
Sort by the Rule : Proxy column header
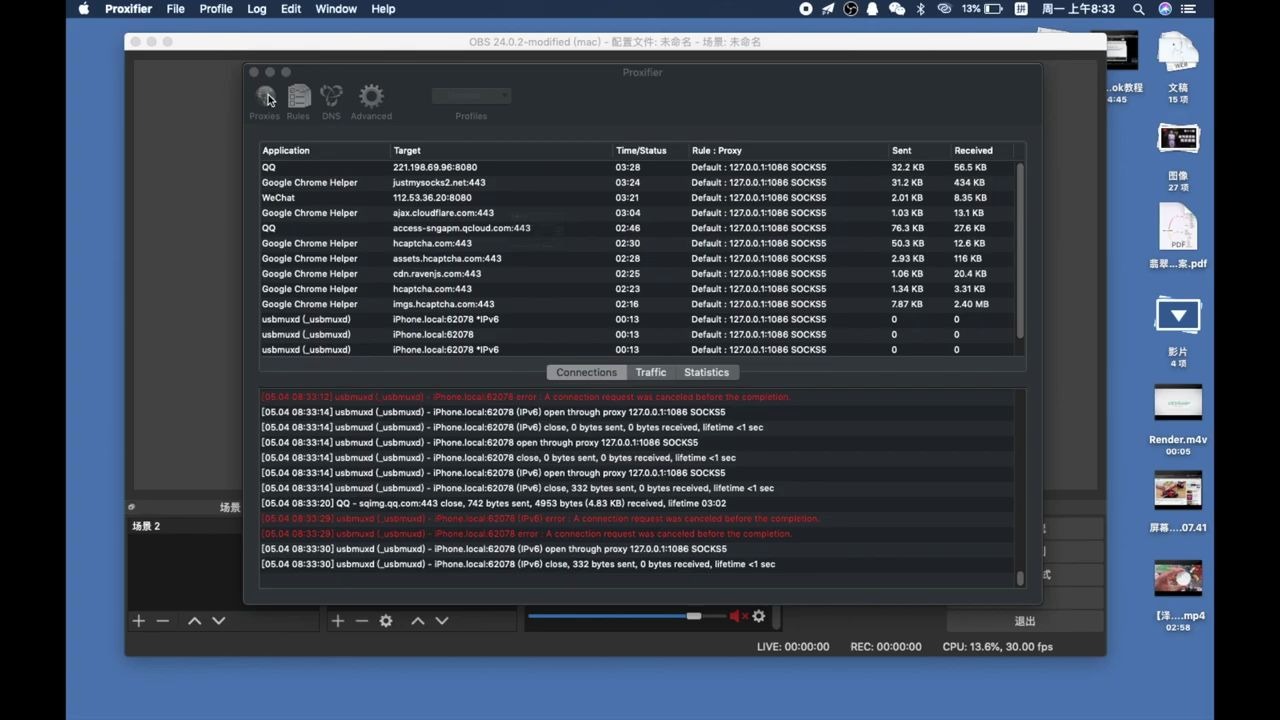pyautogui.click(x=788, y=151)
